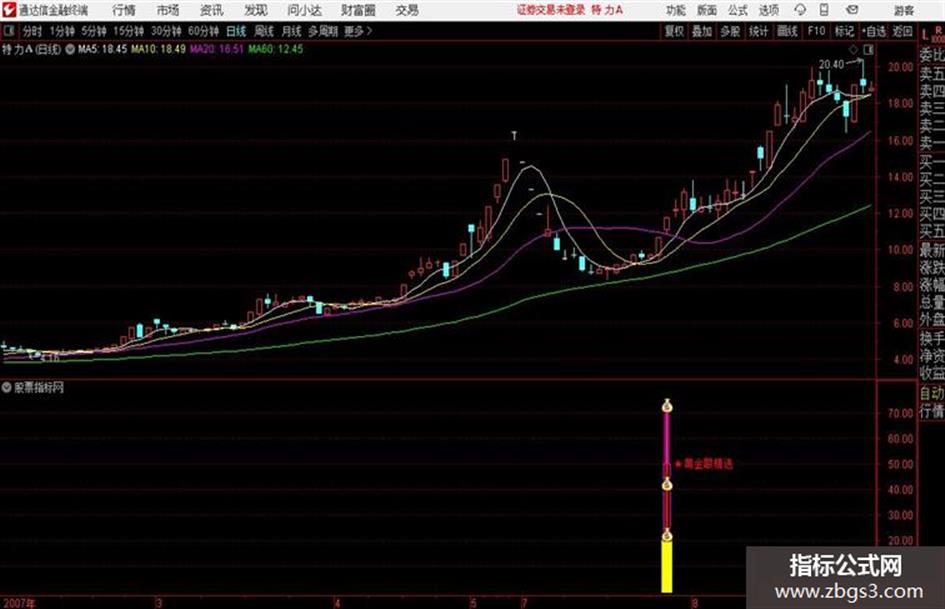The image size is (945, 609).
Task: Open the 交易 menu
Action: [x=407, y=10]
